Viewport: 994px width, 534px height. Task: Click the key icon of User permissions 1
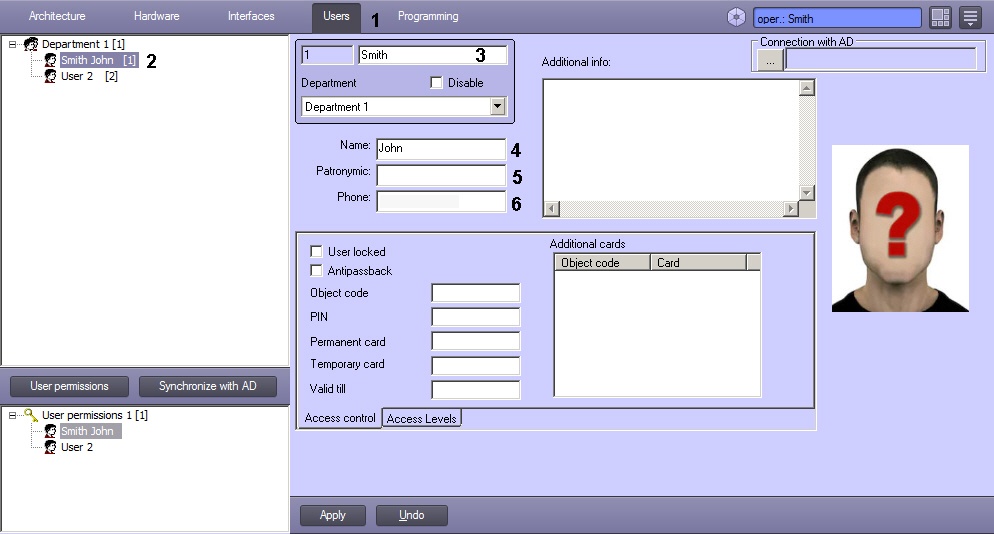pos(30,415)
